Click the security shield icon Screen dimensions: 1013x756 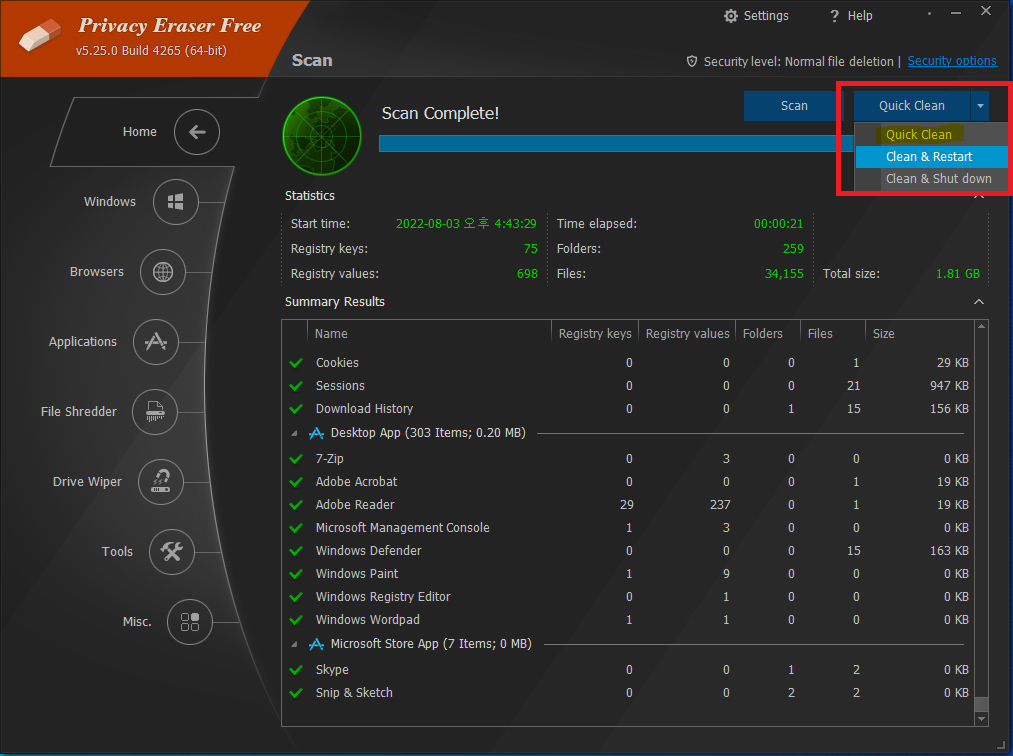(x=692, y=61)
